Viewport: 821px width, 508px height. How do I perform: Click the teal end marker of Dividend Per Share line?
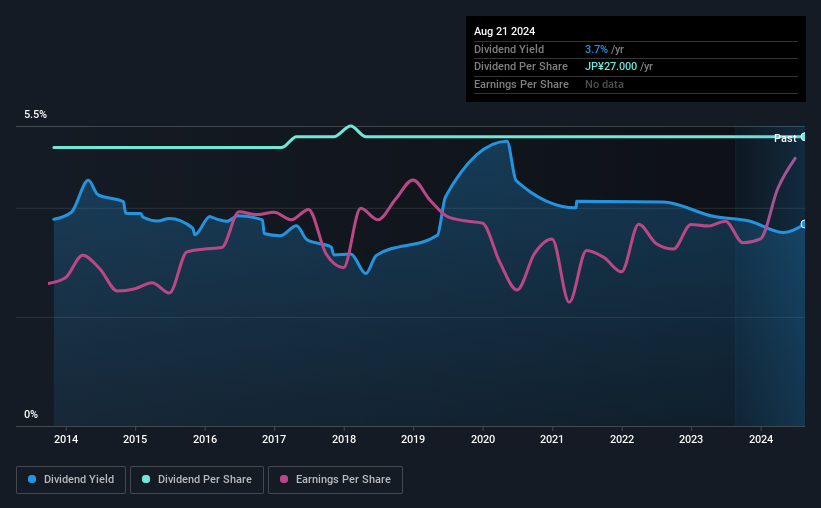point(804,136)
